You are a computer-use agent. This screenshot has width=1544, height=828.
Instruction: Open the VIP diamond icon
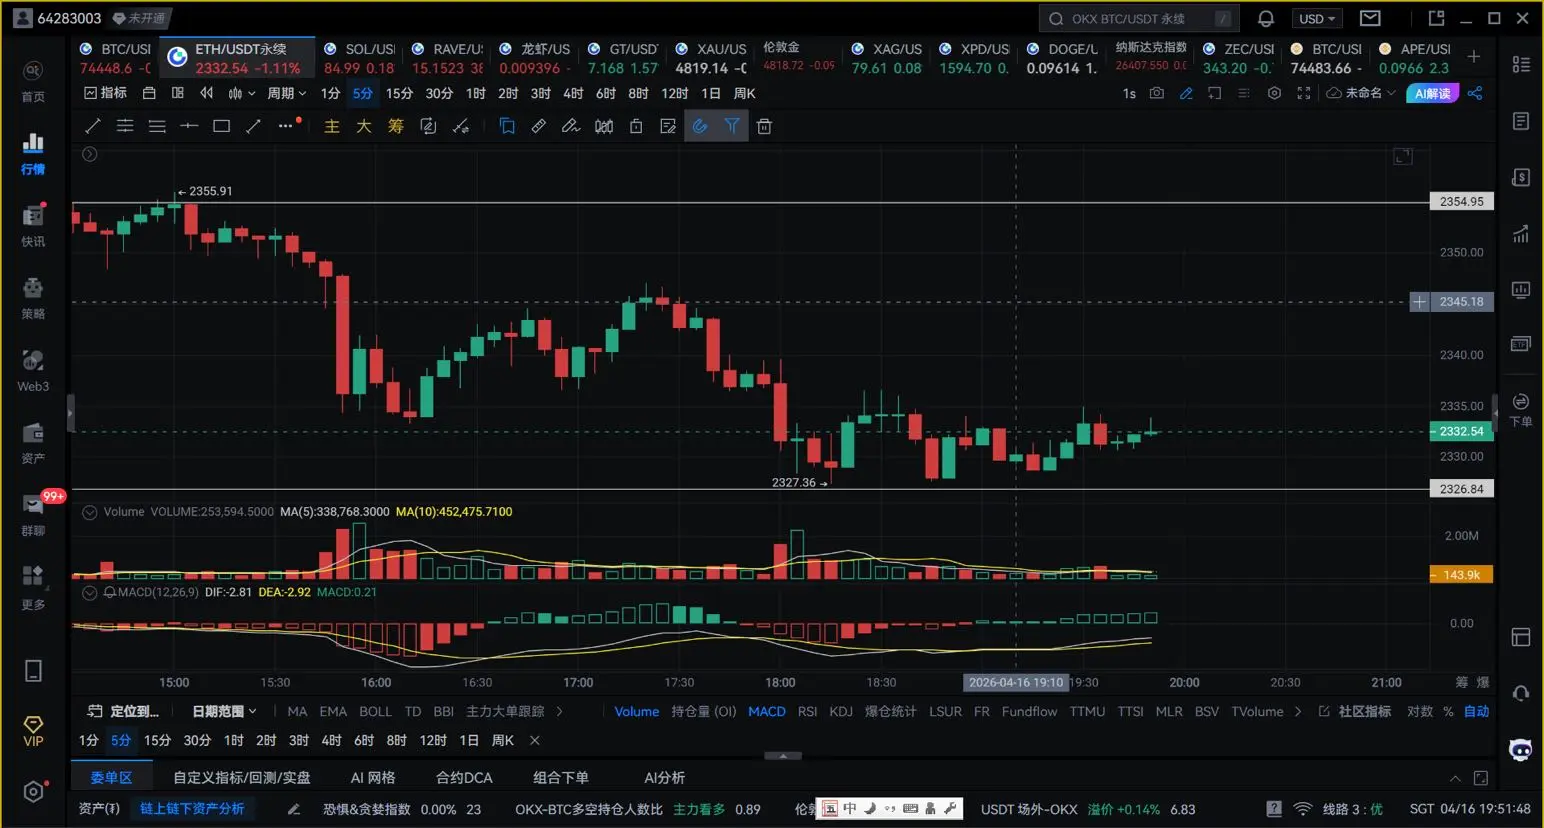[33, 731]
